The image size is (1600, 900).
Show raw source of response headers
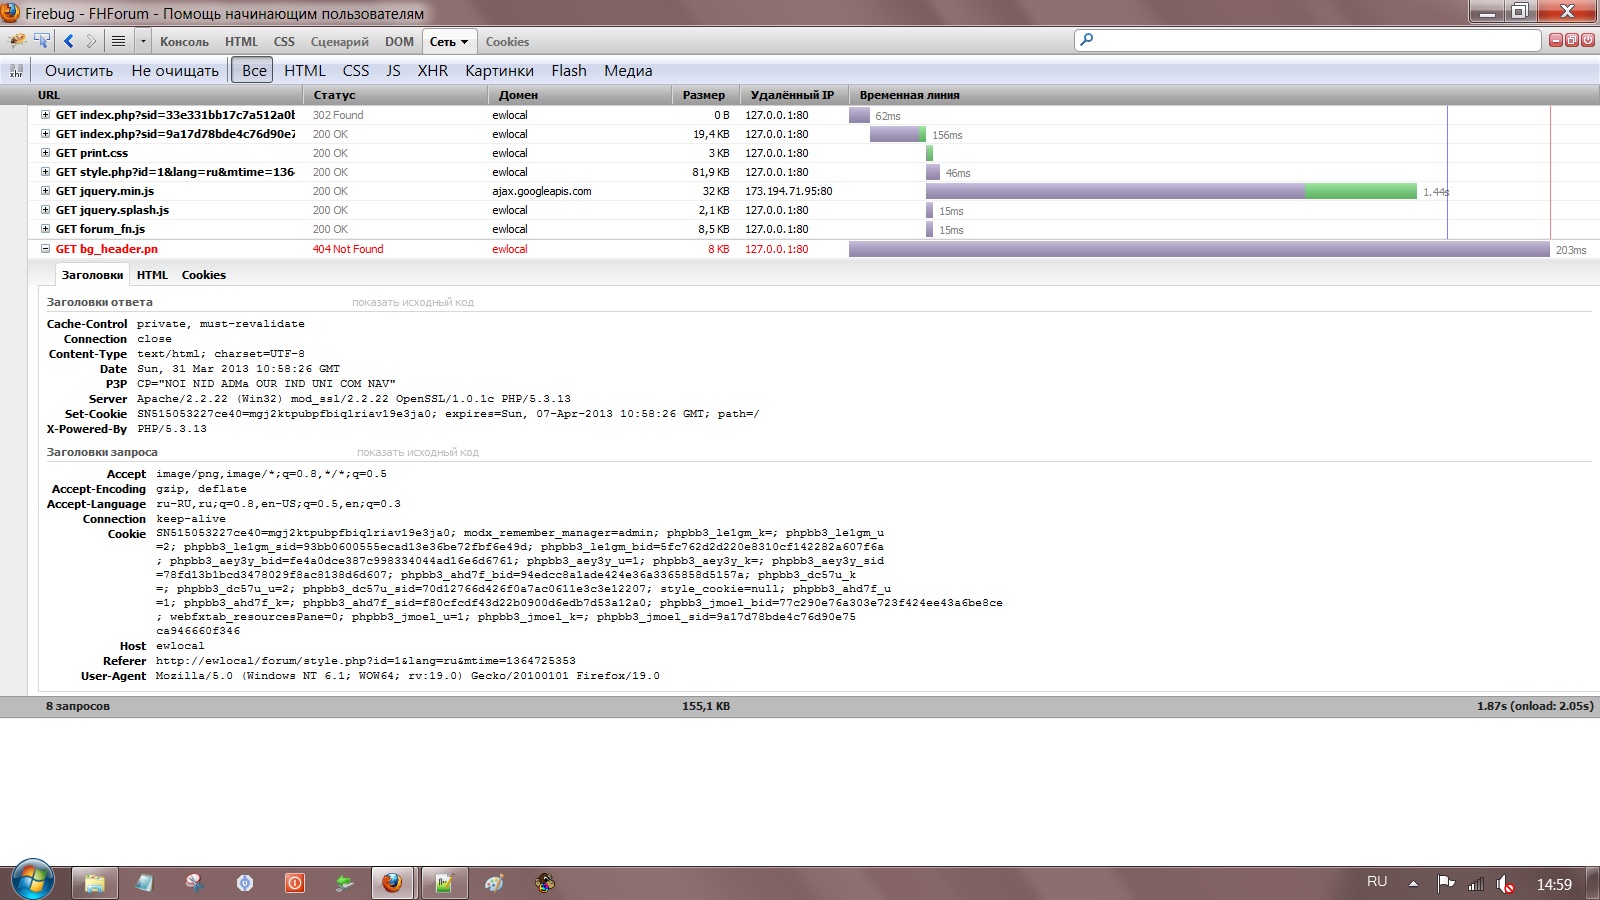[412, 302]
